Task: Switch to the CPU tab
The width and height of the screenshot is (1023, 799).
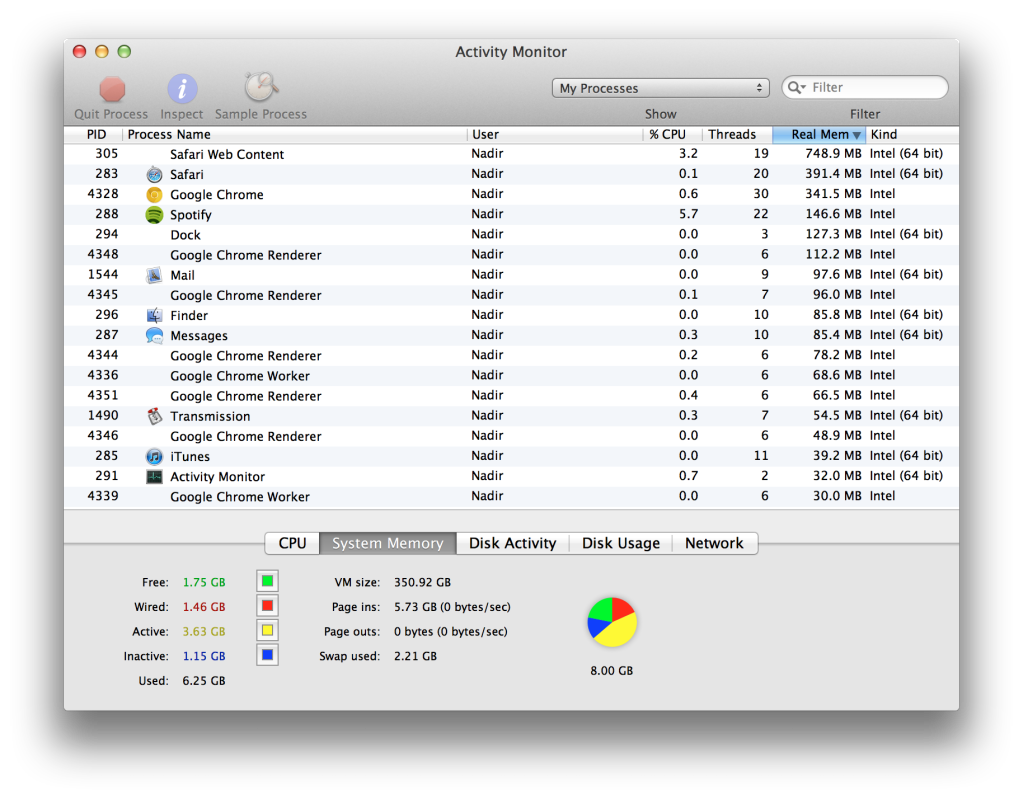Action: (292, 543)
